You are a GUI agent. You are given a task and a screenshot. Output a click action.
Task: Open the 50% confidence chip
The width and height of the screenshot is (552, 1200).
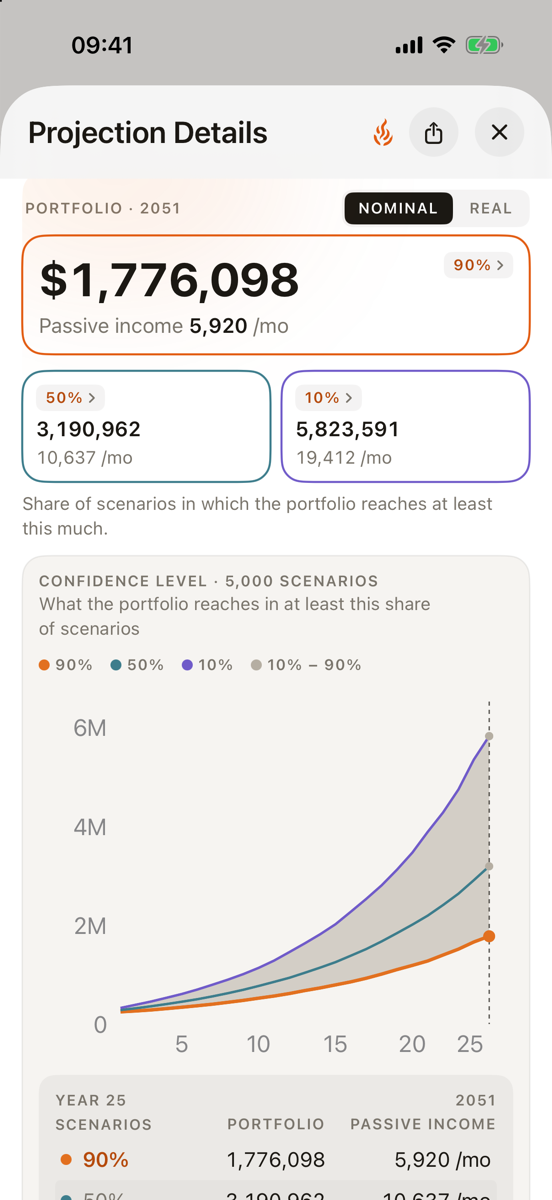(x=71, y=397)
